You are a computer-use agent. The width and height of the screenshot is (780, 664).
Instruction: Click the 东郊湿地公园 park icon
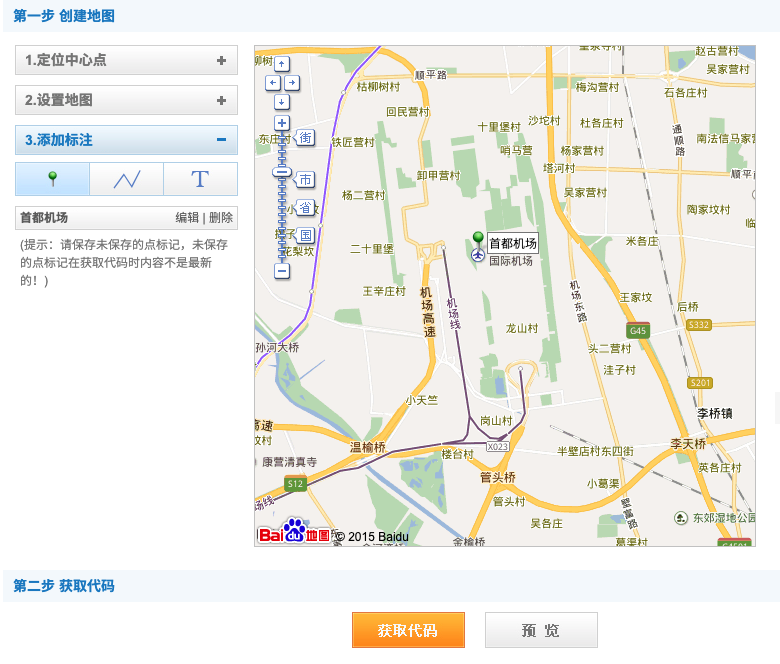[x=681, y=518]
